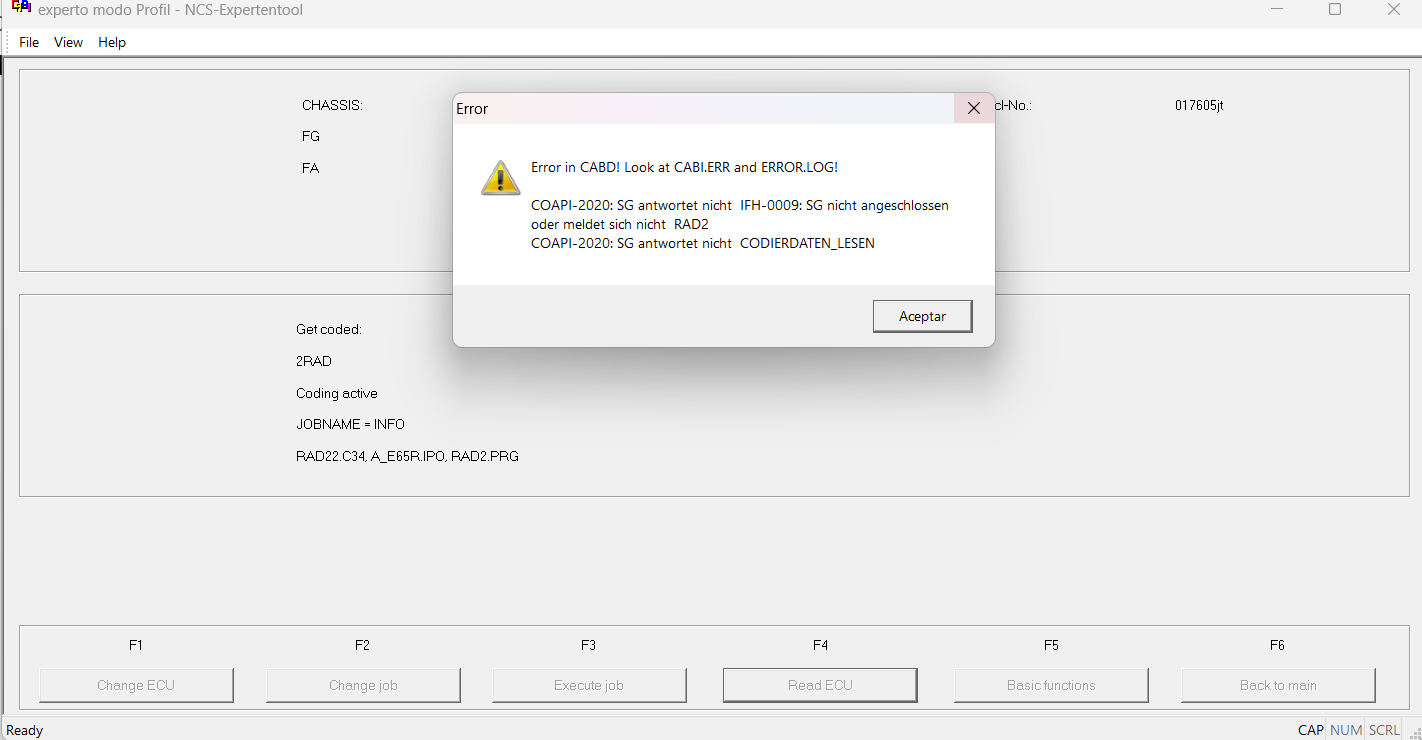Go Back to main screen
1422x740 pixels.
point(1278,685)
